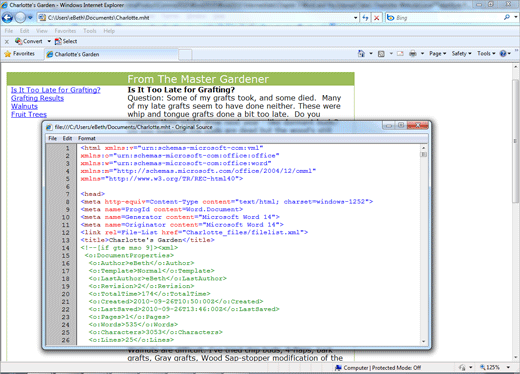The image size is (520, 374).
Task: Click the Internet Explorer logo in title bar
Action: click(4, 5)
